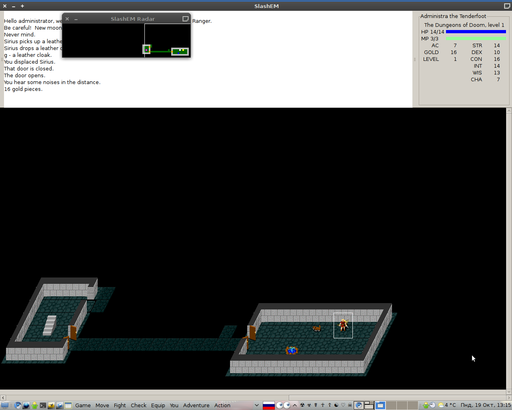This screenshot has width=512, height=410.
Task: Click the green room in SlashEM Radar
Action: (x=180, y=51)
